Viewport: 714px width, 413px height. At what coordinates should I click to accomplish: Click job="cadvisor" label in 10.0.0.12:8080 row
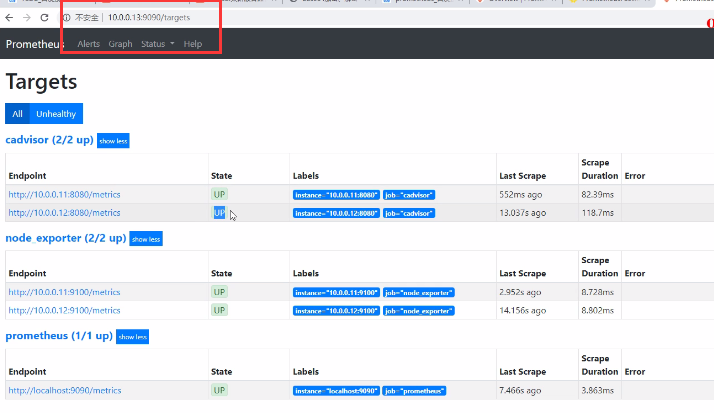point(409,213)
